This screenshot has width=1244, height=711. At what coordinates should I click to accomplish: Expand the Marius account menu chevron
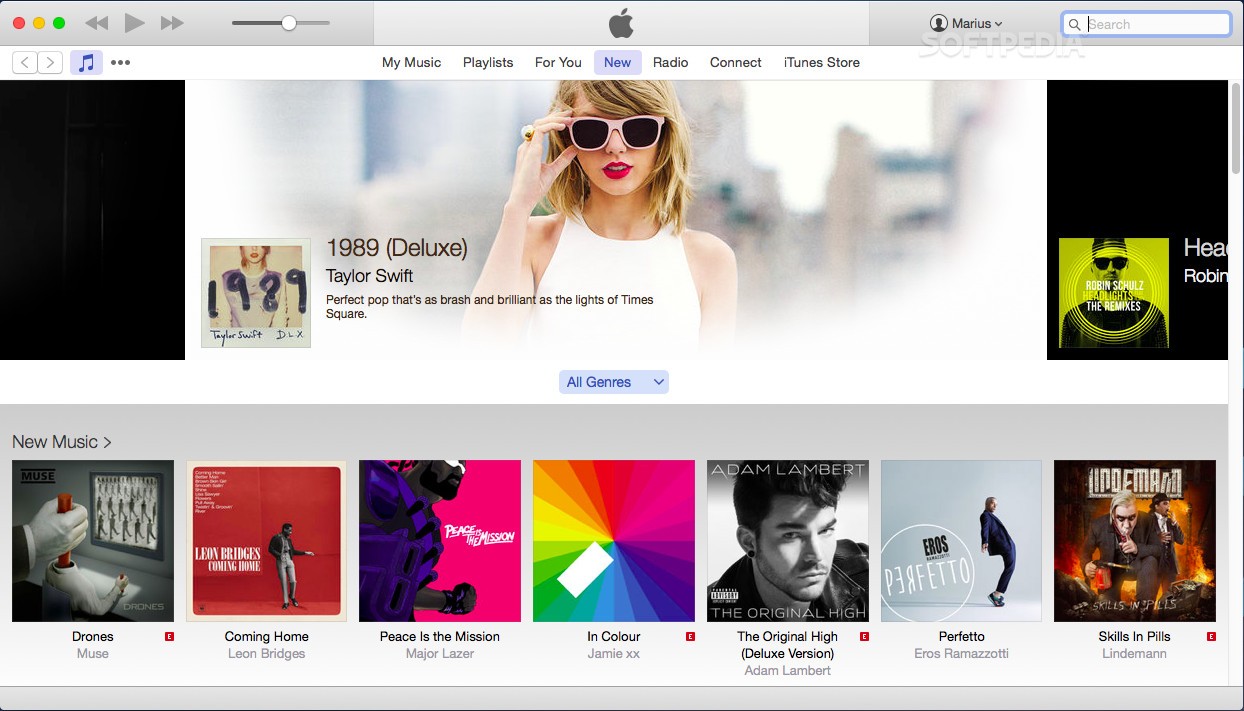coord(998,22)
